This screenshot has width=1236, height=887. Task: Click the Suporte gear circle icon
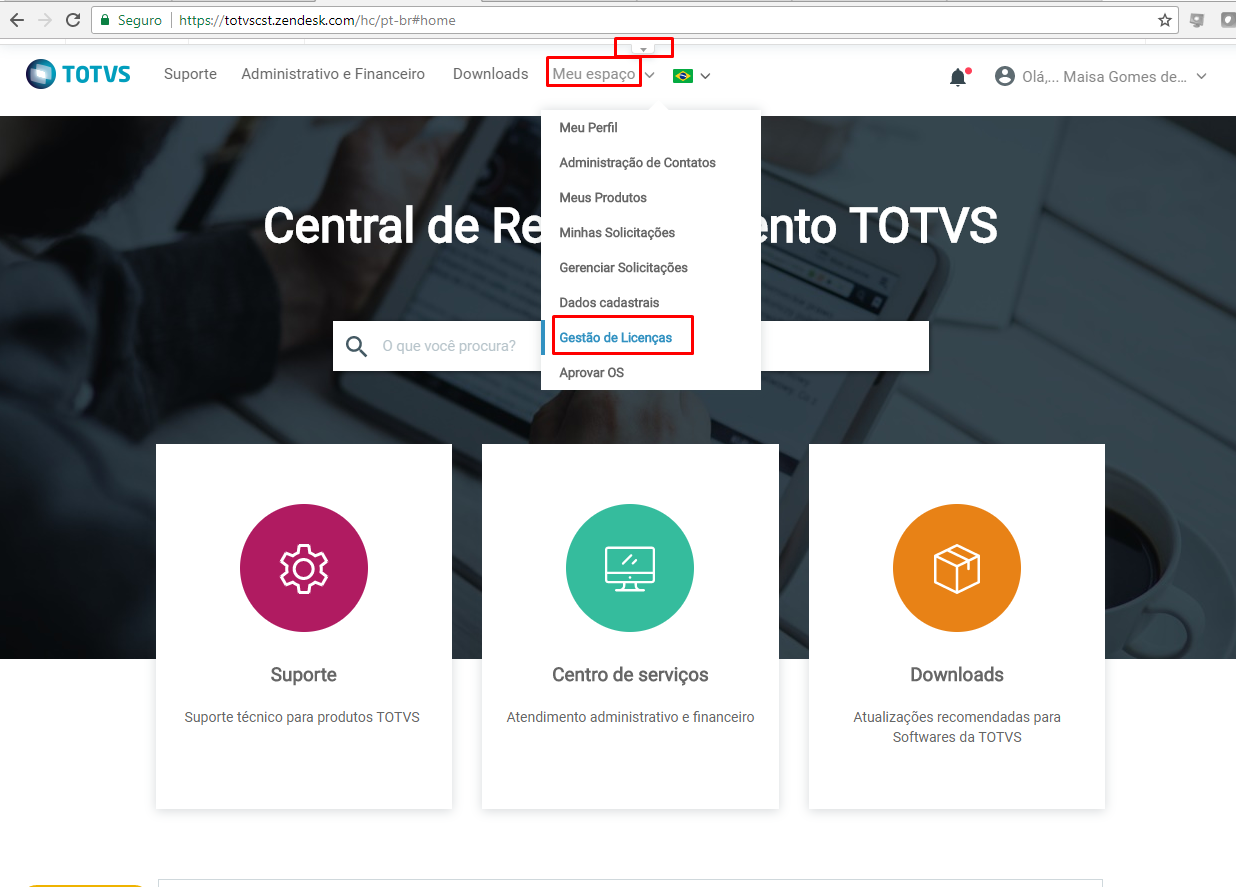click(304, 568)
